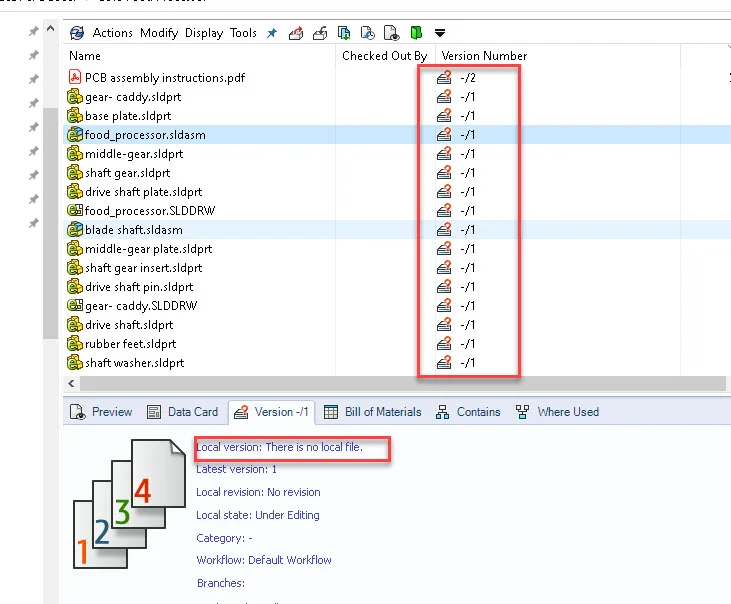This screenshot has width=731, height=604.
Task: Click the green Change State icon
Action: [x=416, y=33]
